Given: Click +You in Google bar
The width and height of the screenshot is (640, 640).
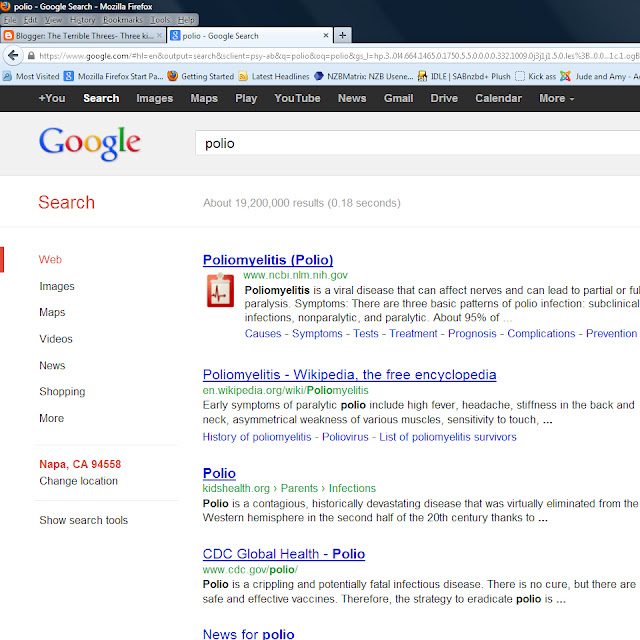Looking at the screenshot, I should (52, 98).
